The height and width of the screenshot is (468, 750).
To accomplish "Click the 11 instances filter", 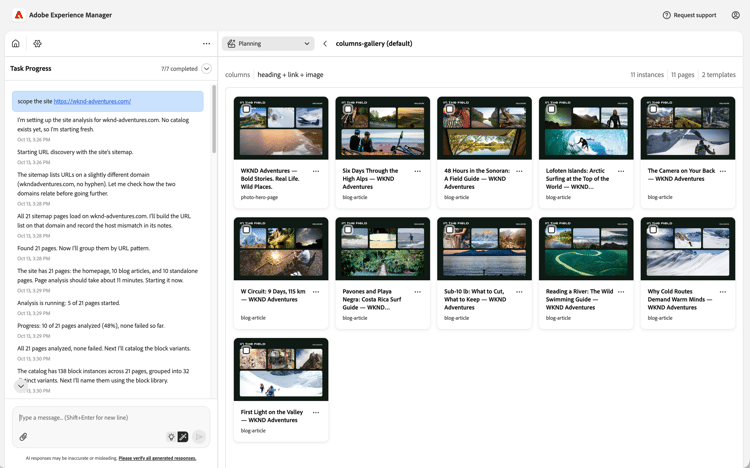I will pyautogui.click(x=647, y=75).
